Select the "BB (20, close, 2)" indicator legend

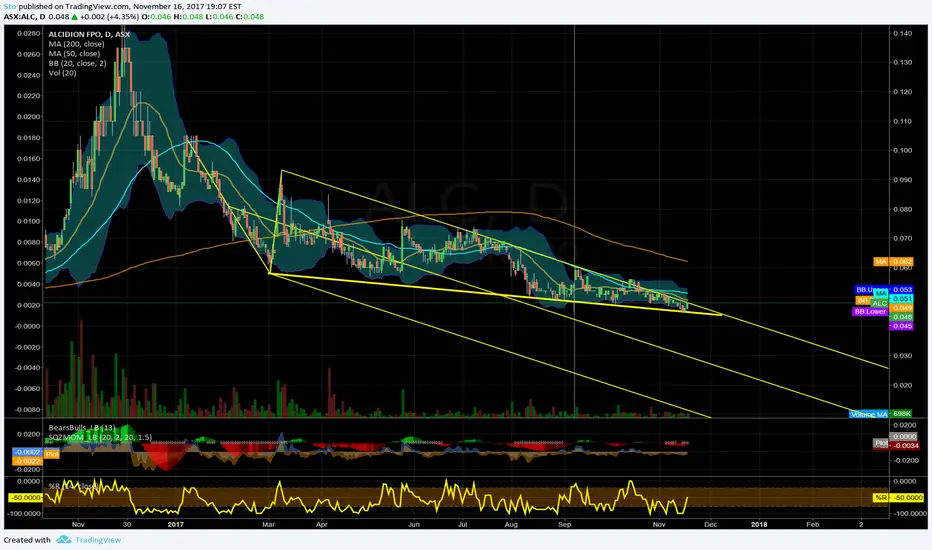[x=77, y=63]
